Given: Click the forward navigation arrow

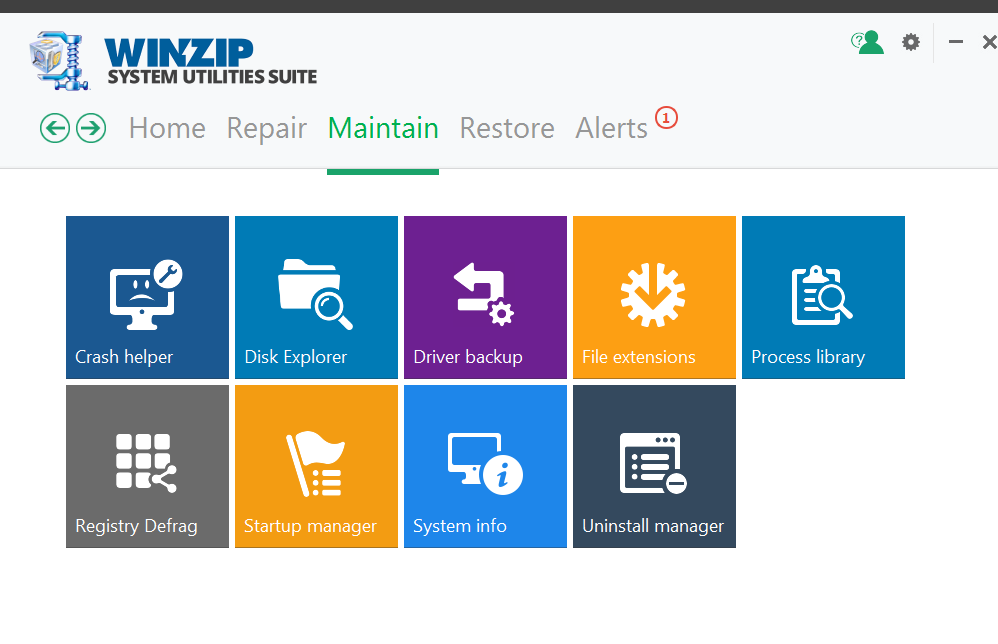Looking at the screenshot, I should pyautogui.click(x=91, y=128).
